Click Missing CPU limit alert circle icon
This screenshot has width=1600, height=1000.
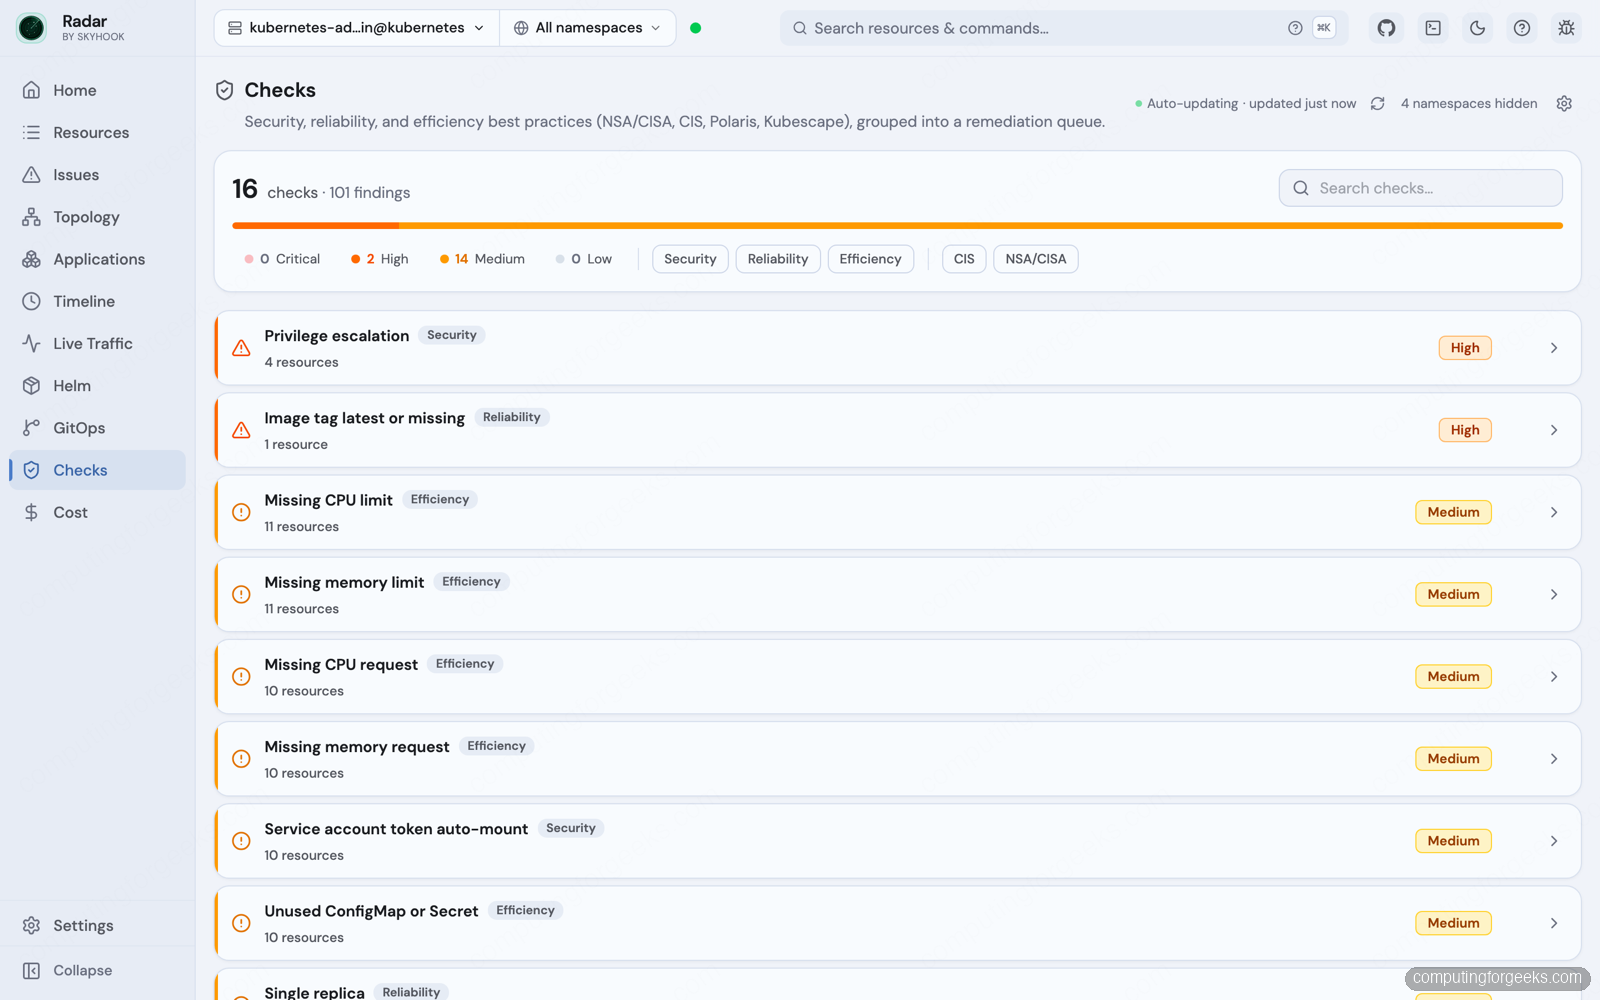tap(241, 512)
